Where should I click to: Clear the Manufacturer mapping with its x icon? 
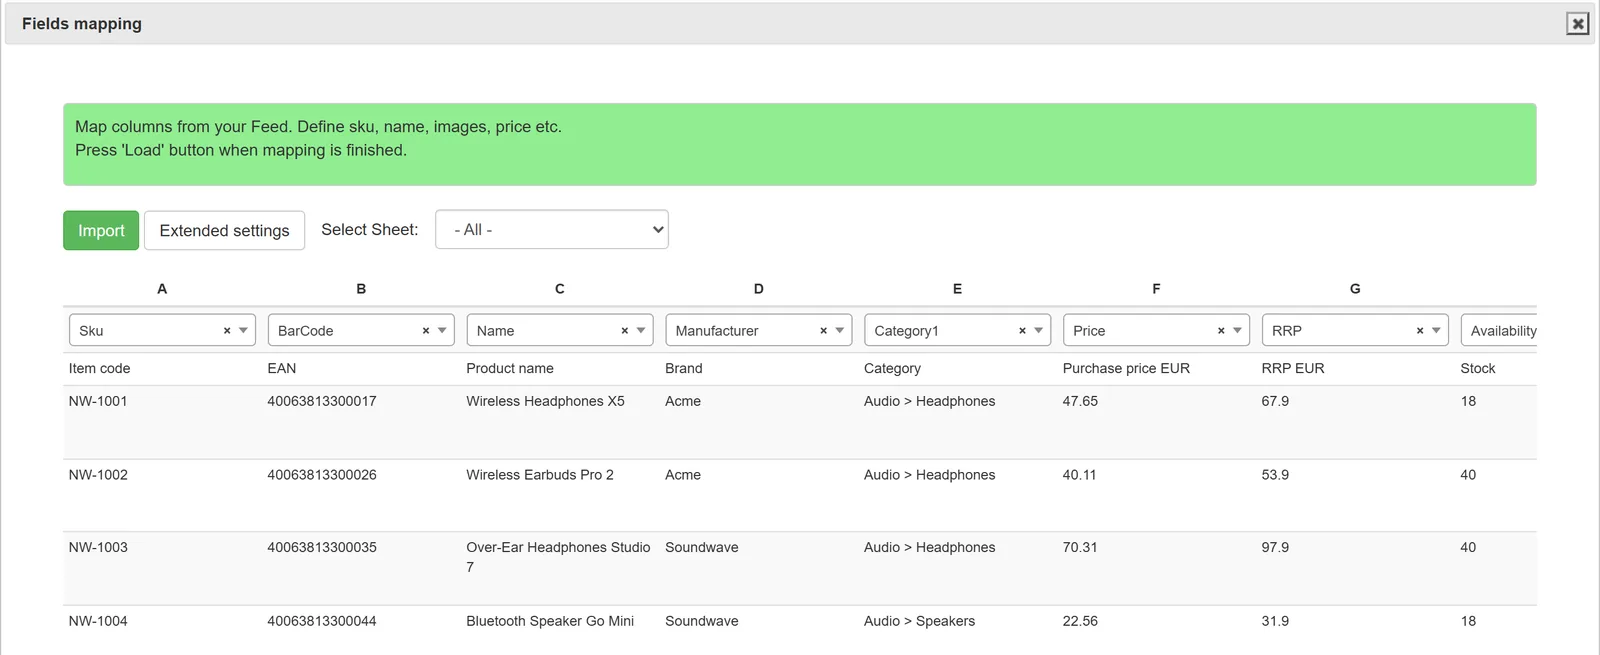pos(824,331)
